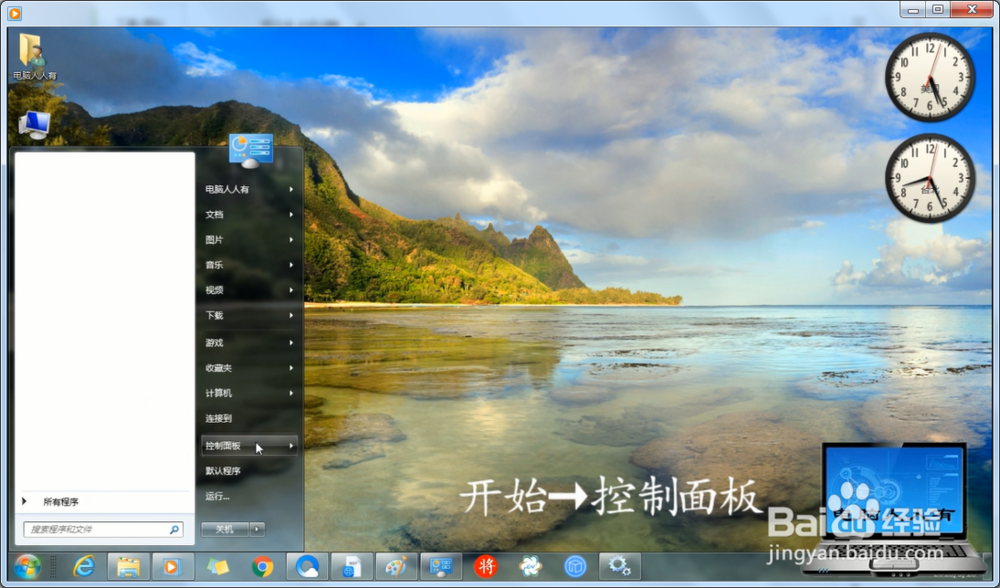Click the 关机 shutdown button
1000x588 pixels.
coord(224,529)
